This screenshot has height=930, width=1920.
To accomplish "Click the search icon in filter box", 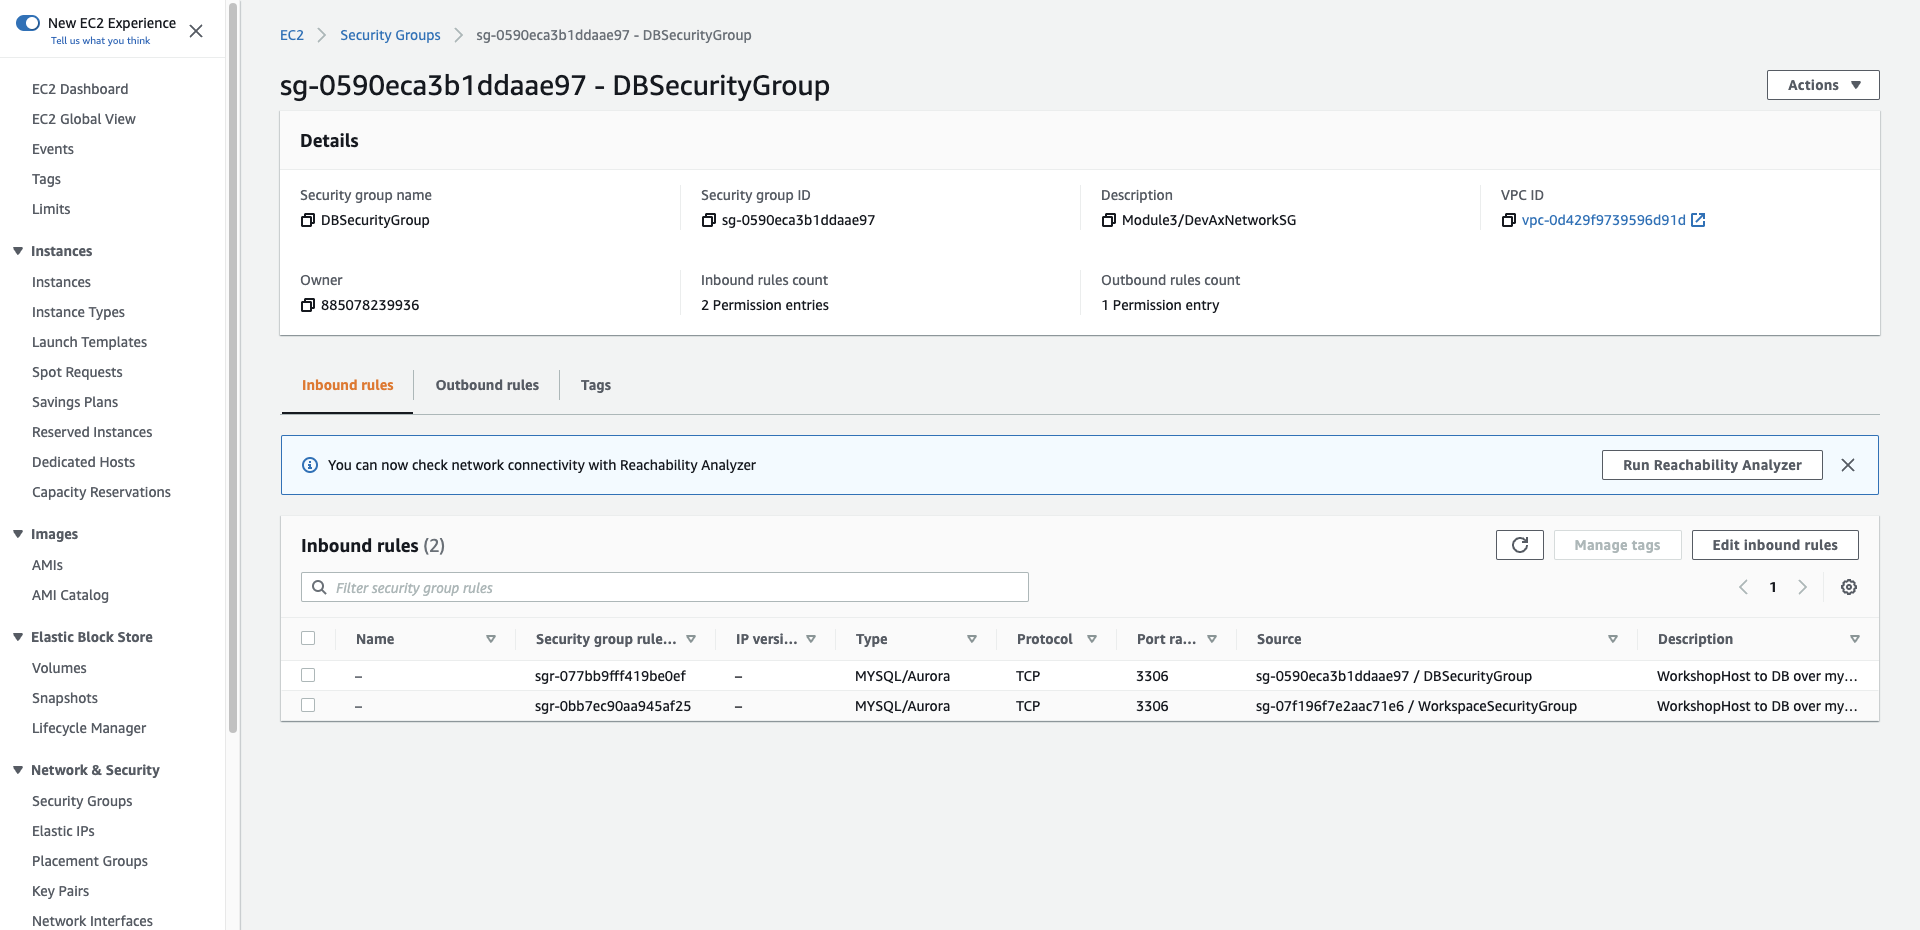I will [x=319, y=587].
